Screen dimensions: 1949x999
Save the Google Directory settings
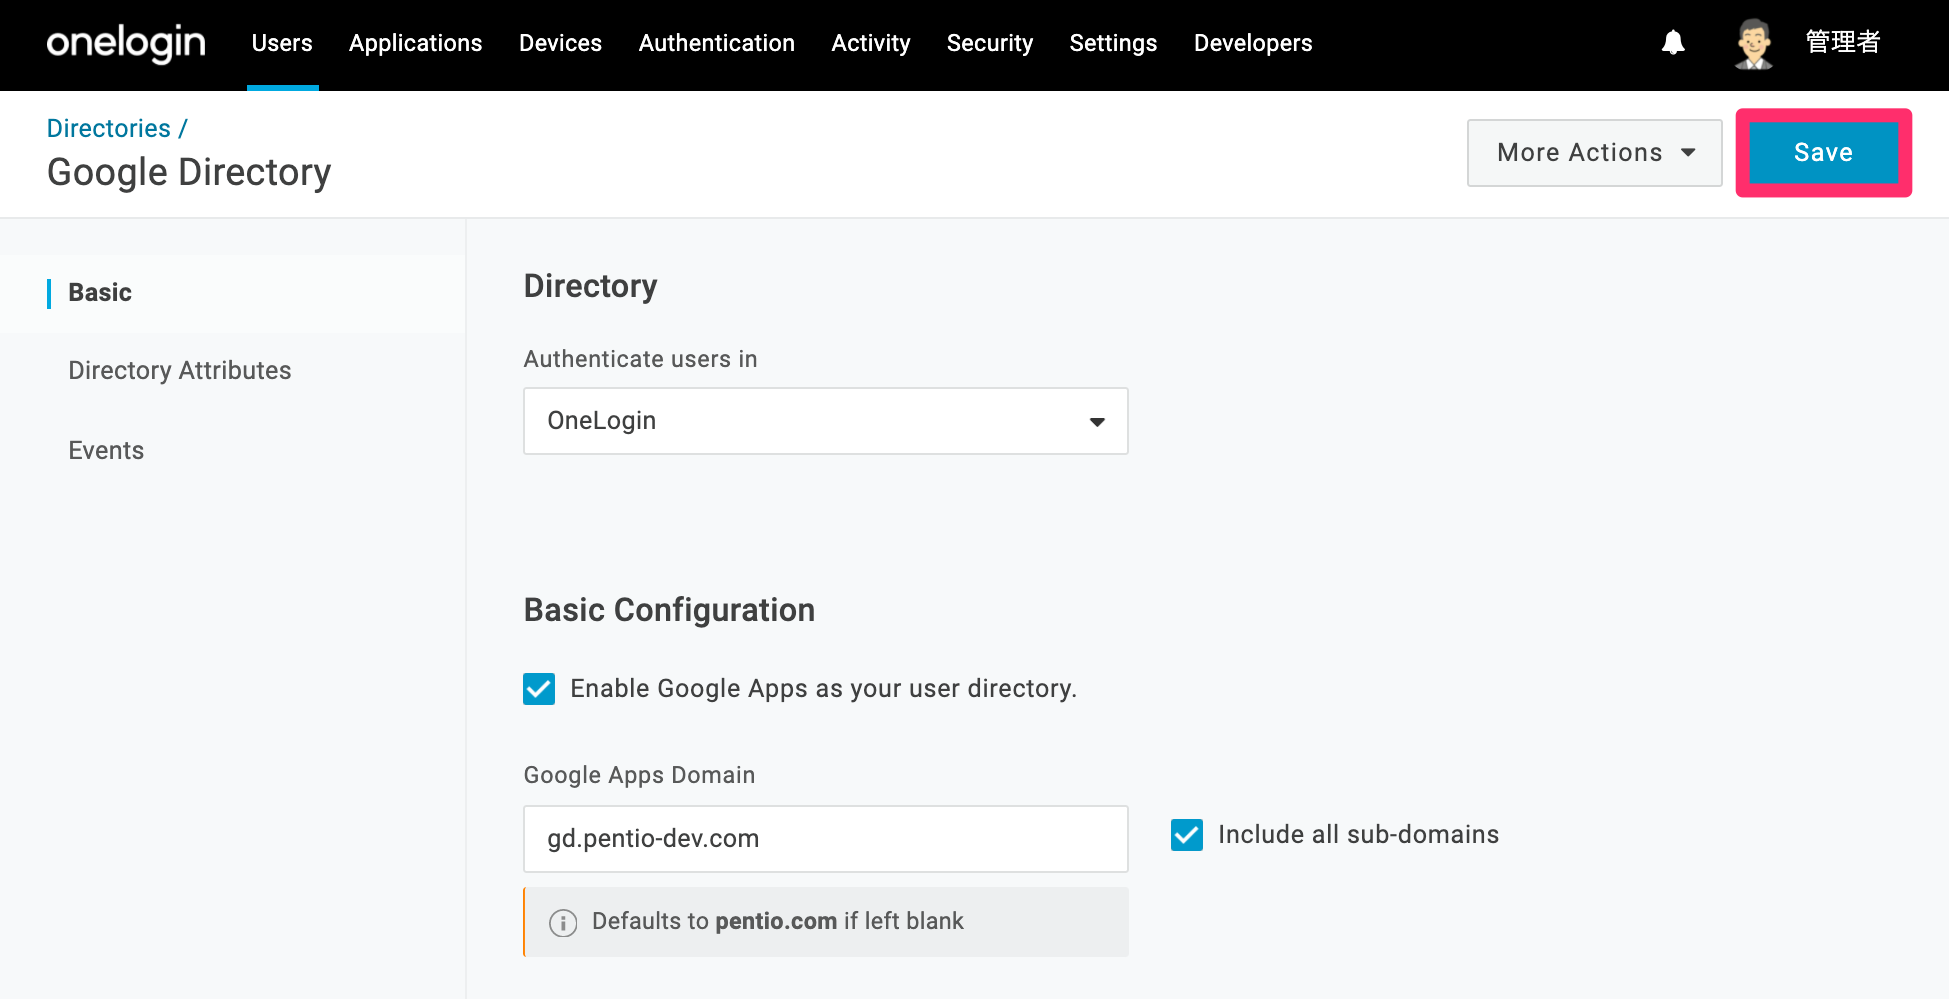point(1823,153)
